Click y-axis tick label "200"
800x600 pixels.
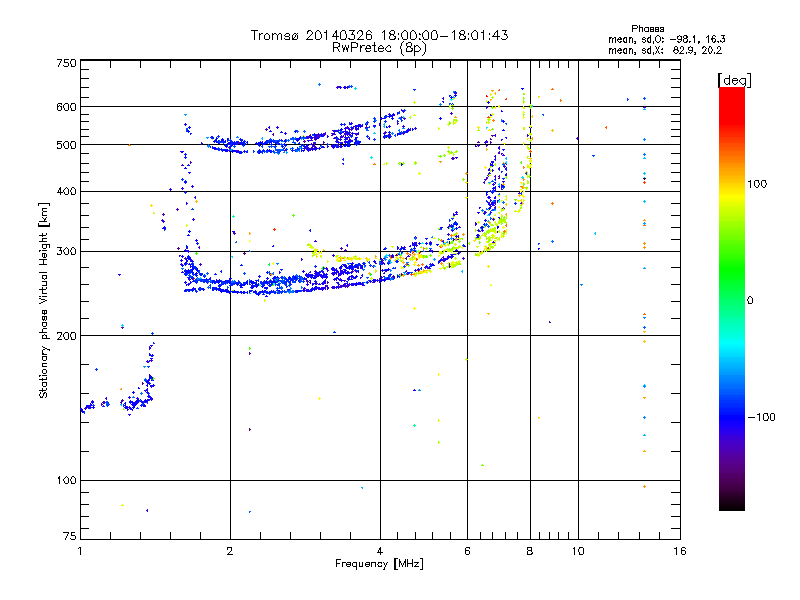(66, 336)
